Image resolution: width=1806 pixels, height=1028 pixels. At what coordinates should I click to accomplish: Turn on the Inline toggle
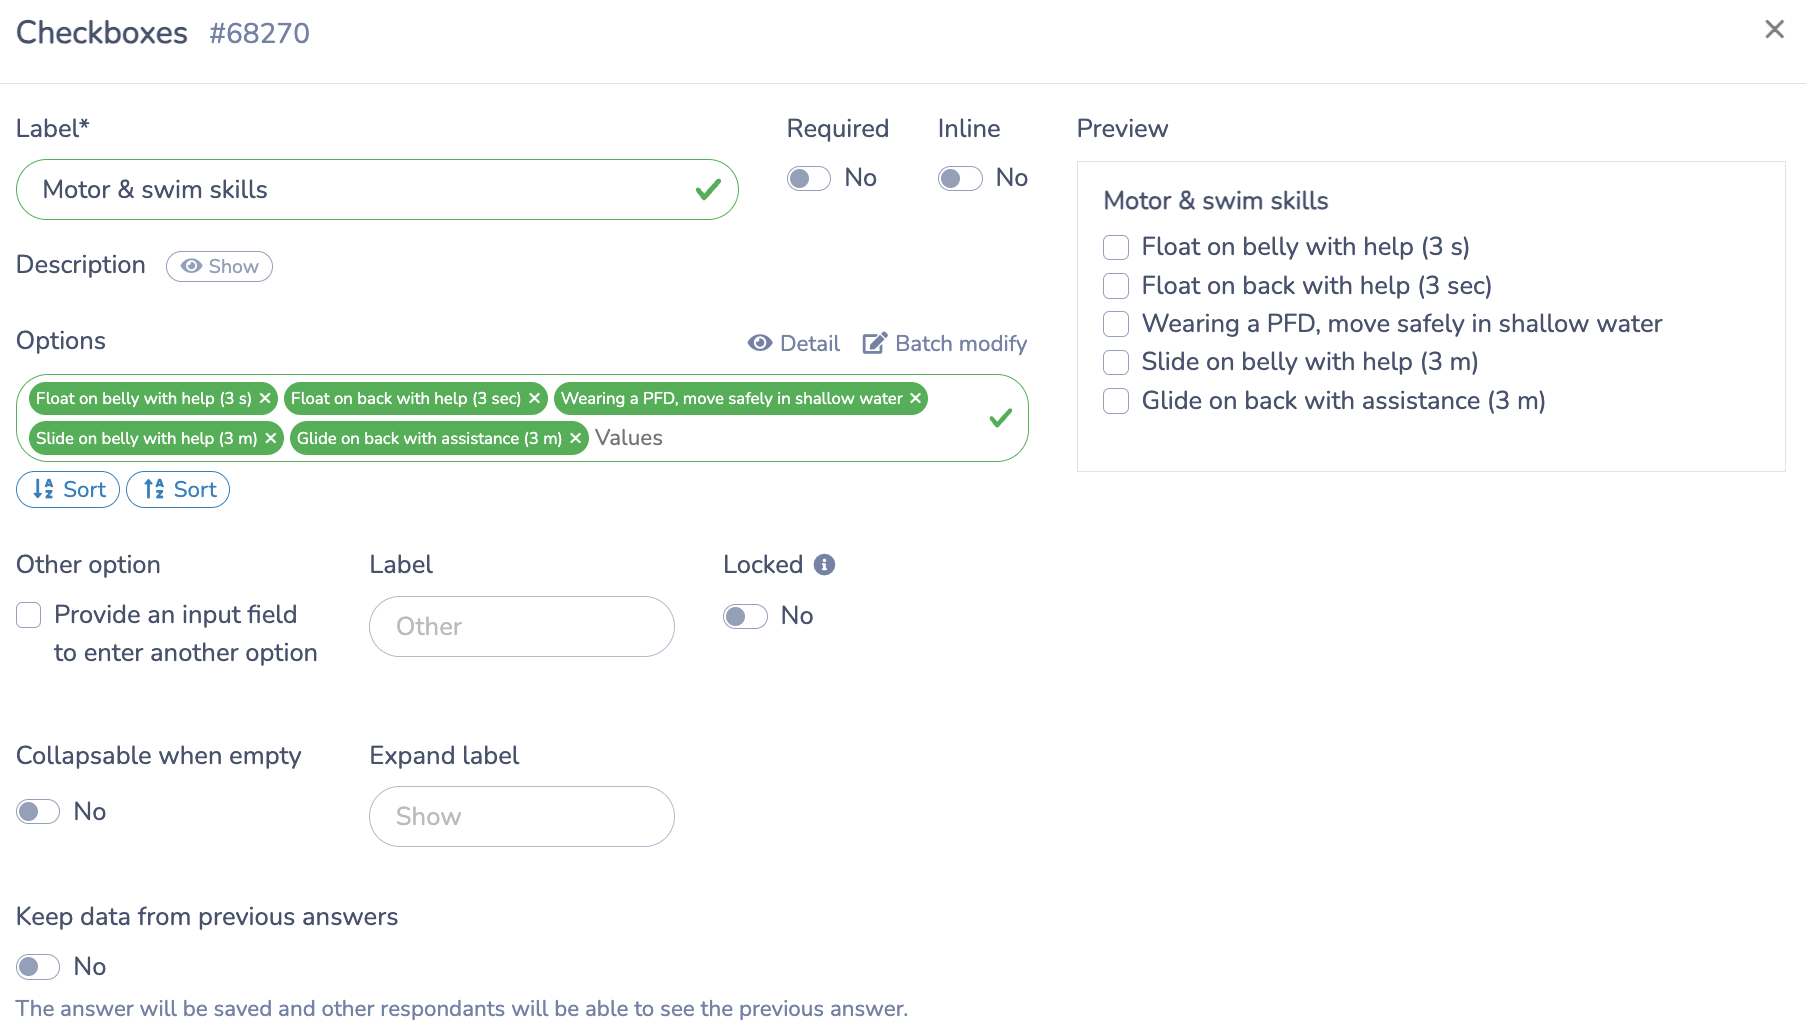click(959, 177)
